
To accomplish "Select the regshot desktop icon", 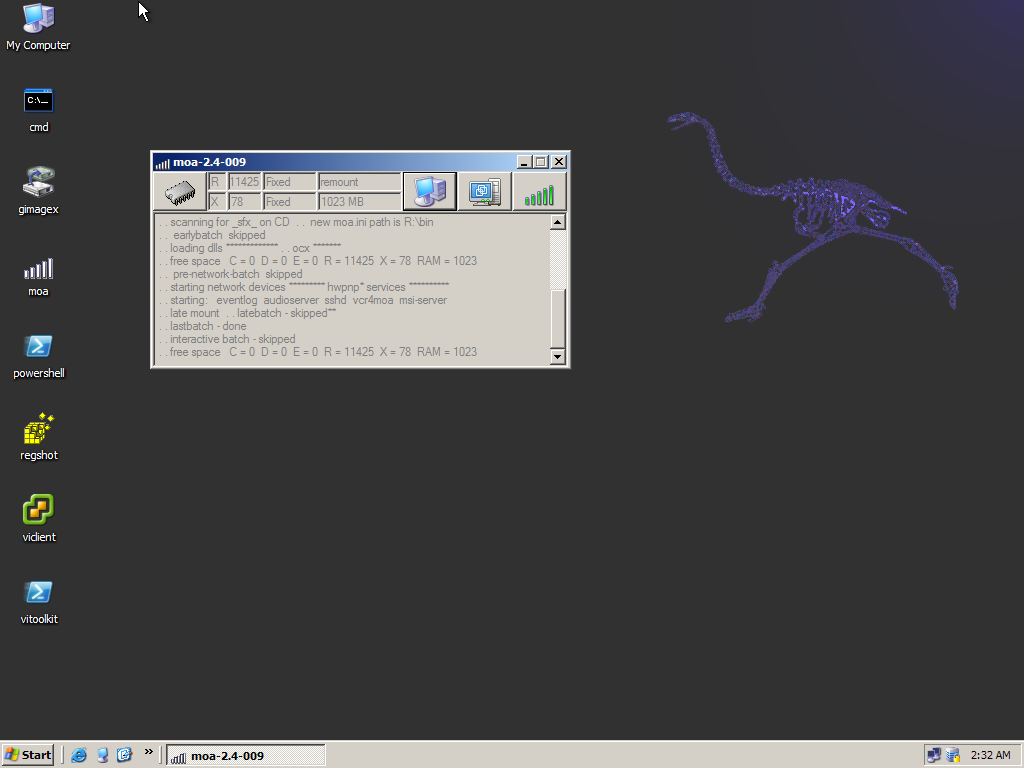I will 38,430.
